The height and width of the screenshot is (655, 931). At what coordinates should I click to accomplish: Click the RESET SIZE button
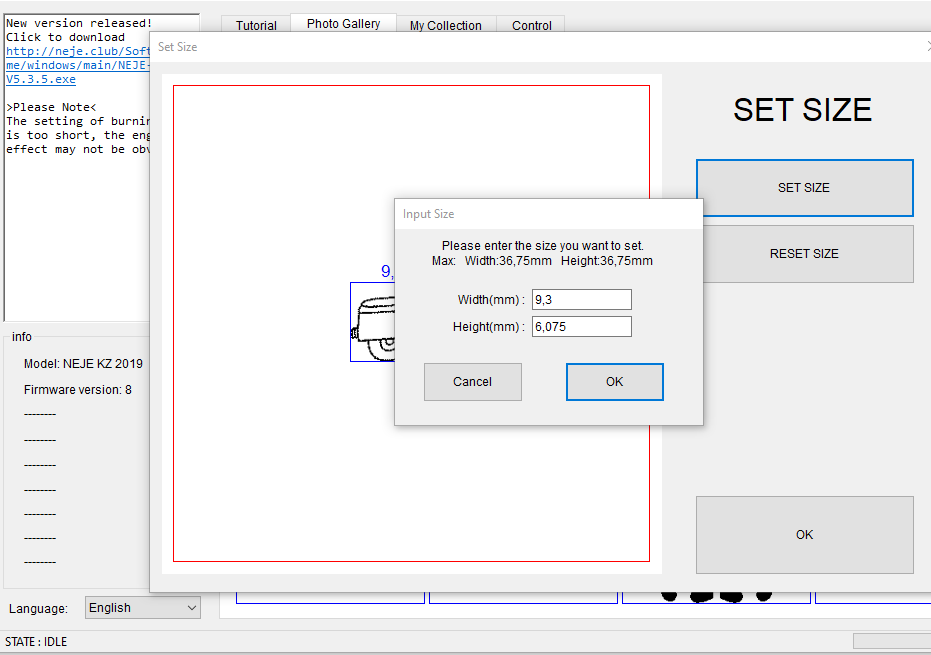tap(804, 254)
